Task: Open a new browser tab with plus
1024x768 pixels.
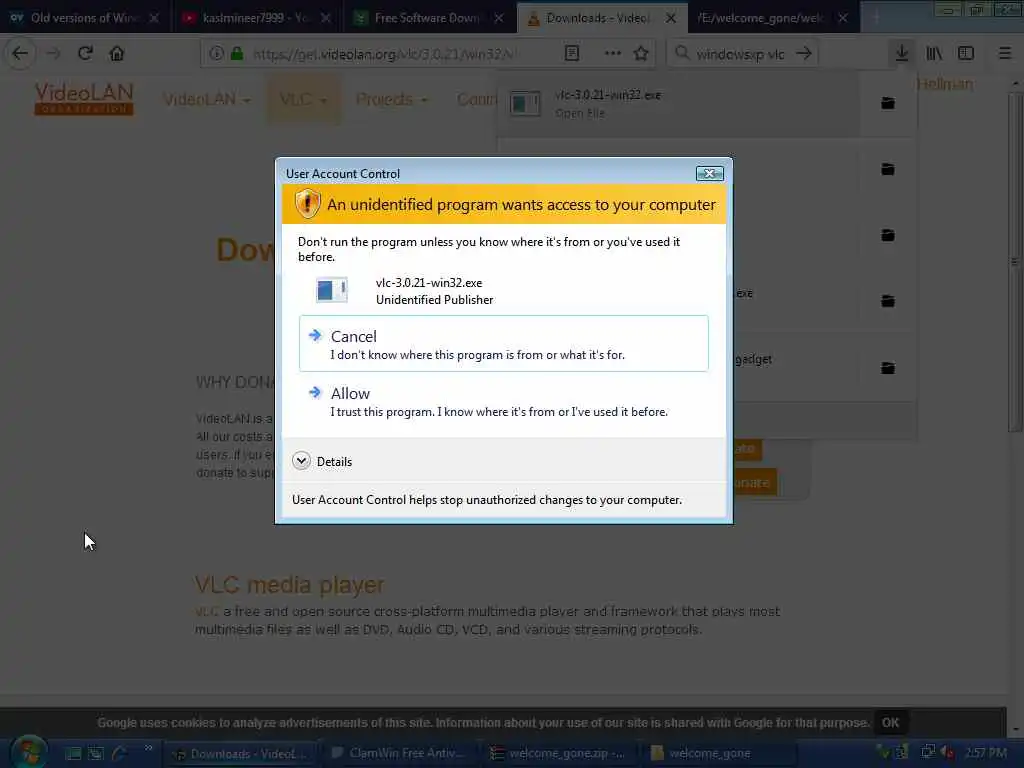Action: [876, 18]
